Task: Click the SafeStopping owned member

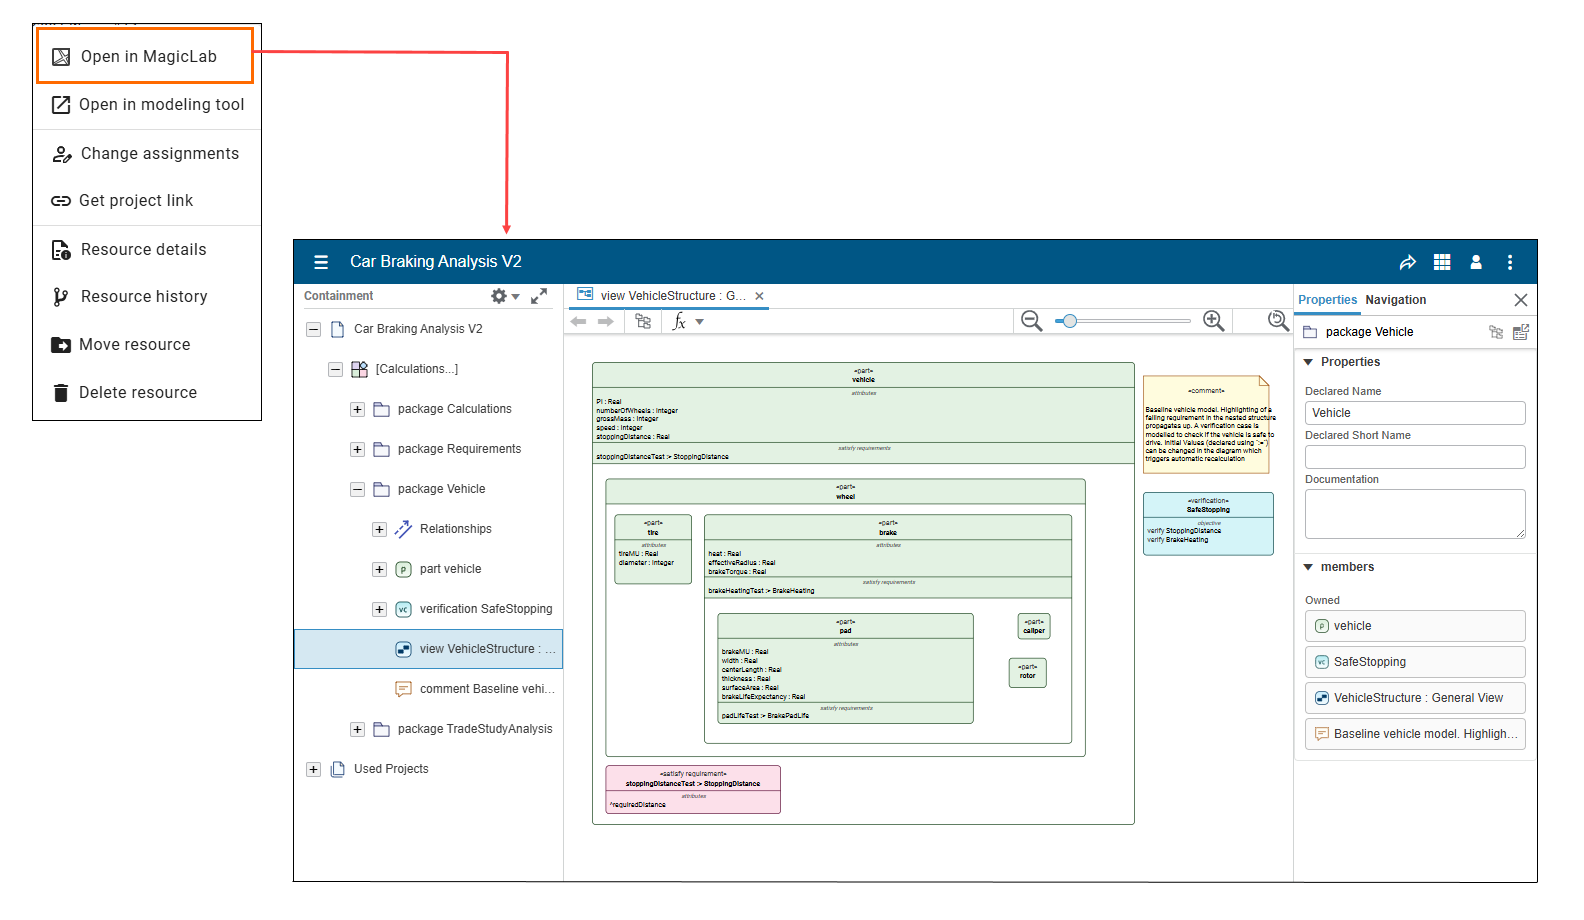Action: [x=1414, y=662]
